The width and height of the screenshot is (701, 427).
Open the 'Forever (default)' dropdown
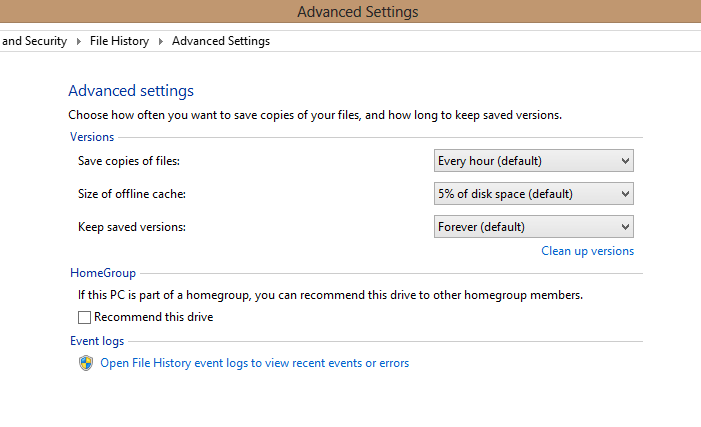coord(533,227)
